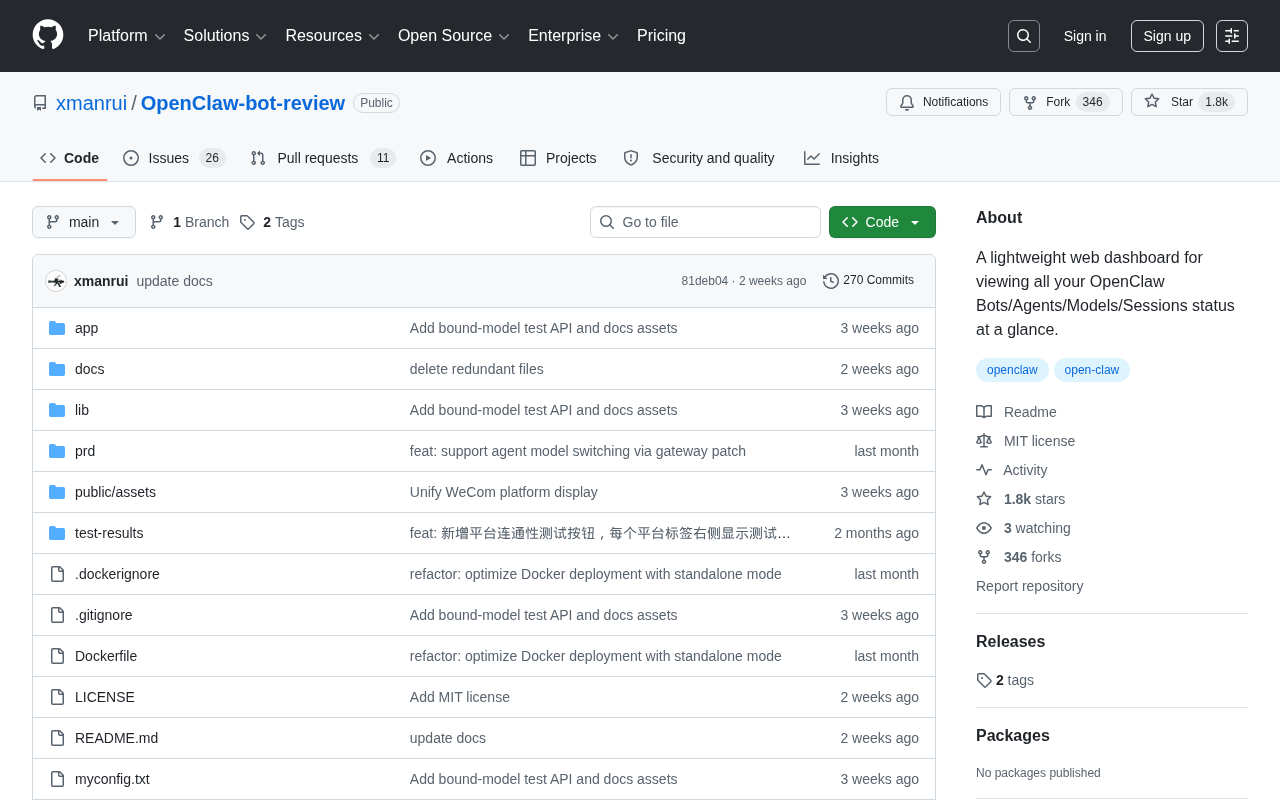Open commit hash 81deb04
Viewport: 1280px width, 800px height.
point(705,281)
